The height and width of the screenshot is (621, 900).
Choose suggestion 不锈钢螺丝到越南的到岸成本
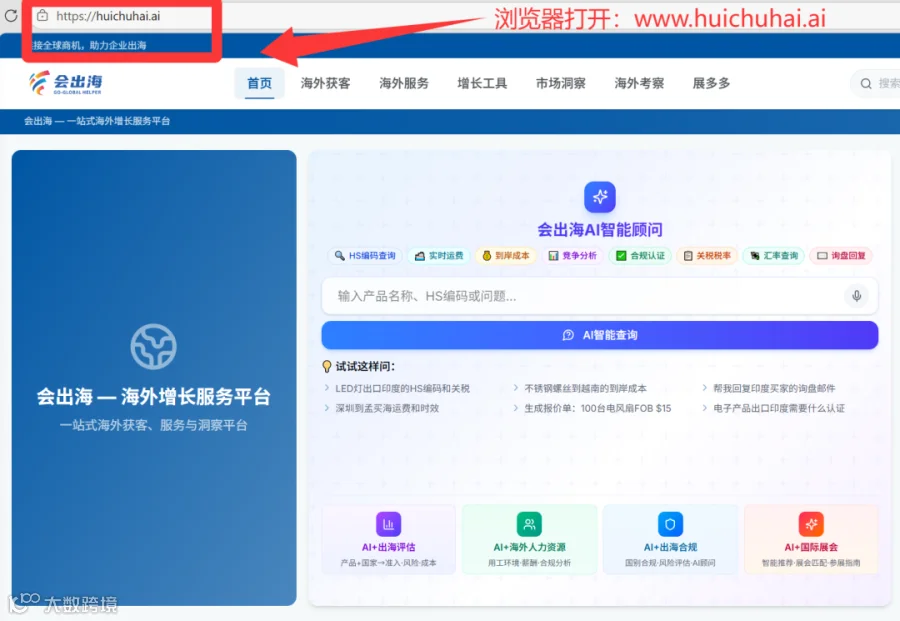coord(585,389)
